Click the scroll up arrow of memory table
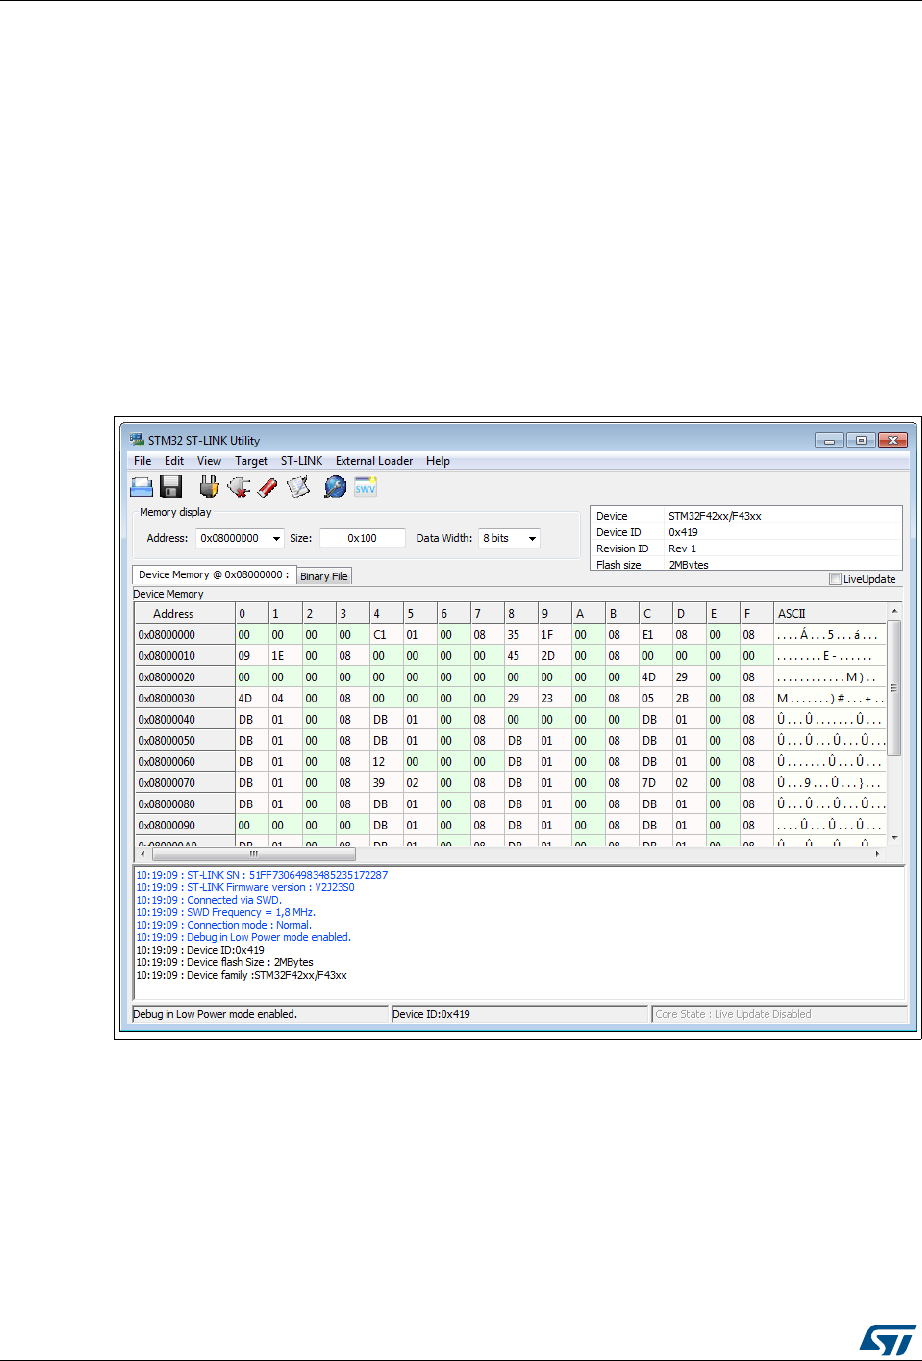 895,610
